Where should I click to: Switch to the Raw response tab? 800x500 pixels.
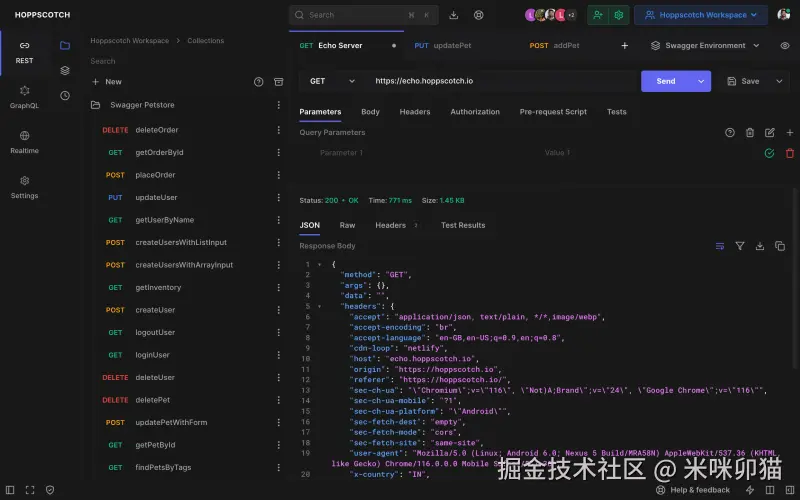[347, 225]
